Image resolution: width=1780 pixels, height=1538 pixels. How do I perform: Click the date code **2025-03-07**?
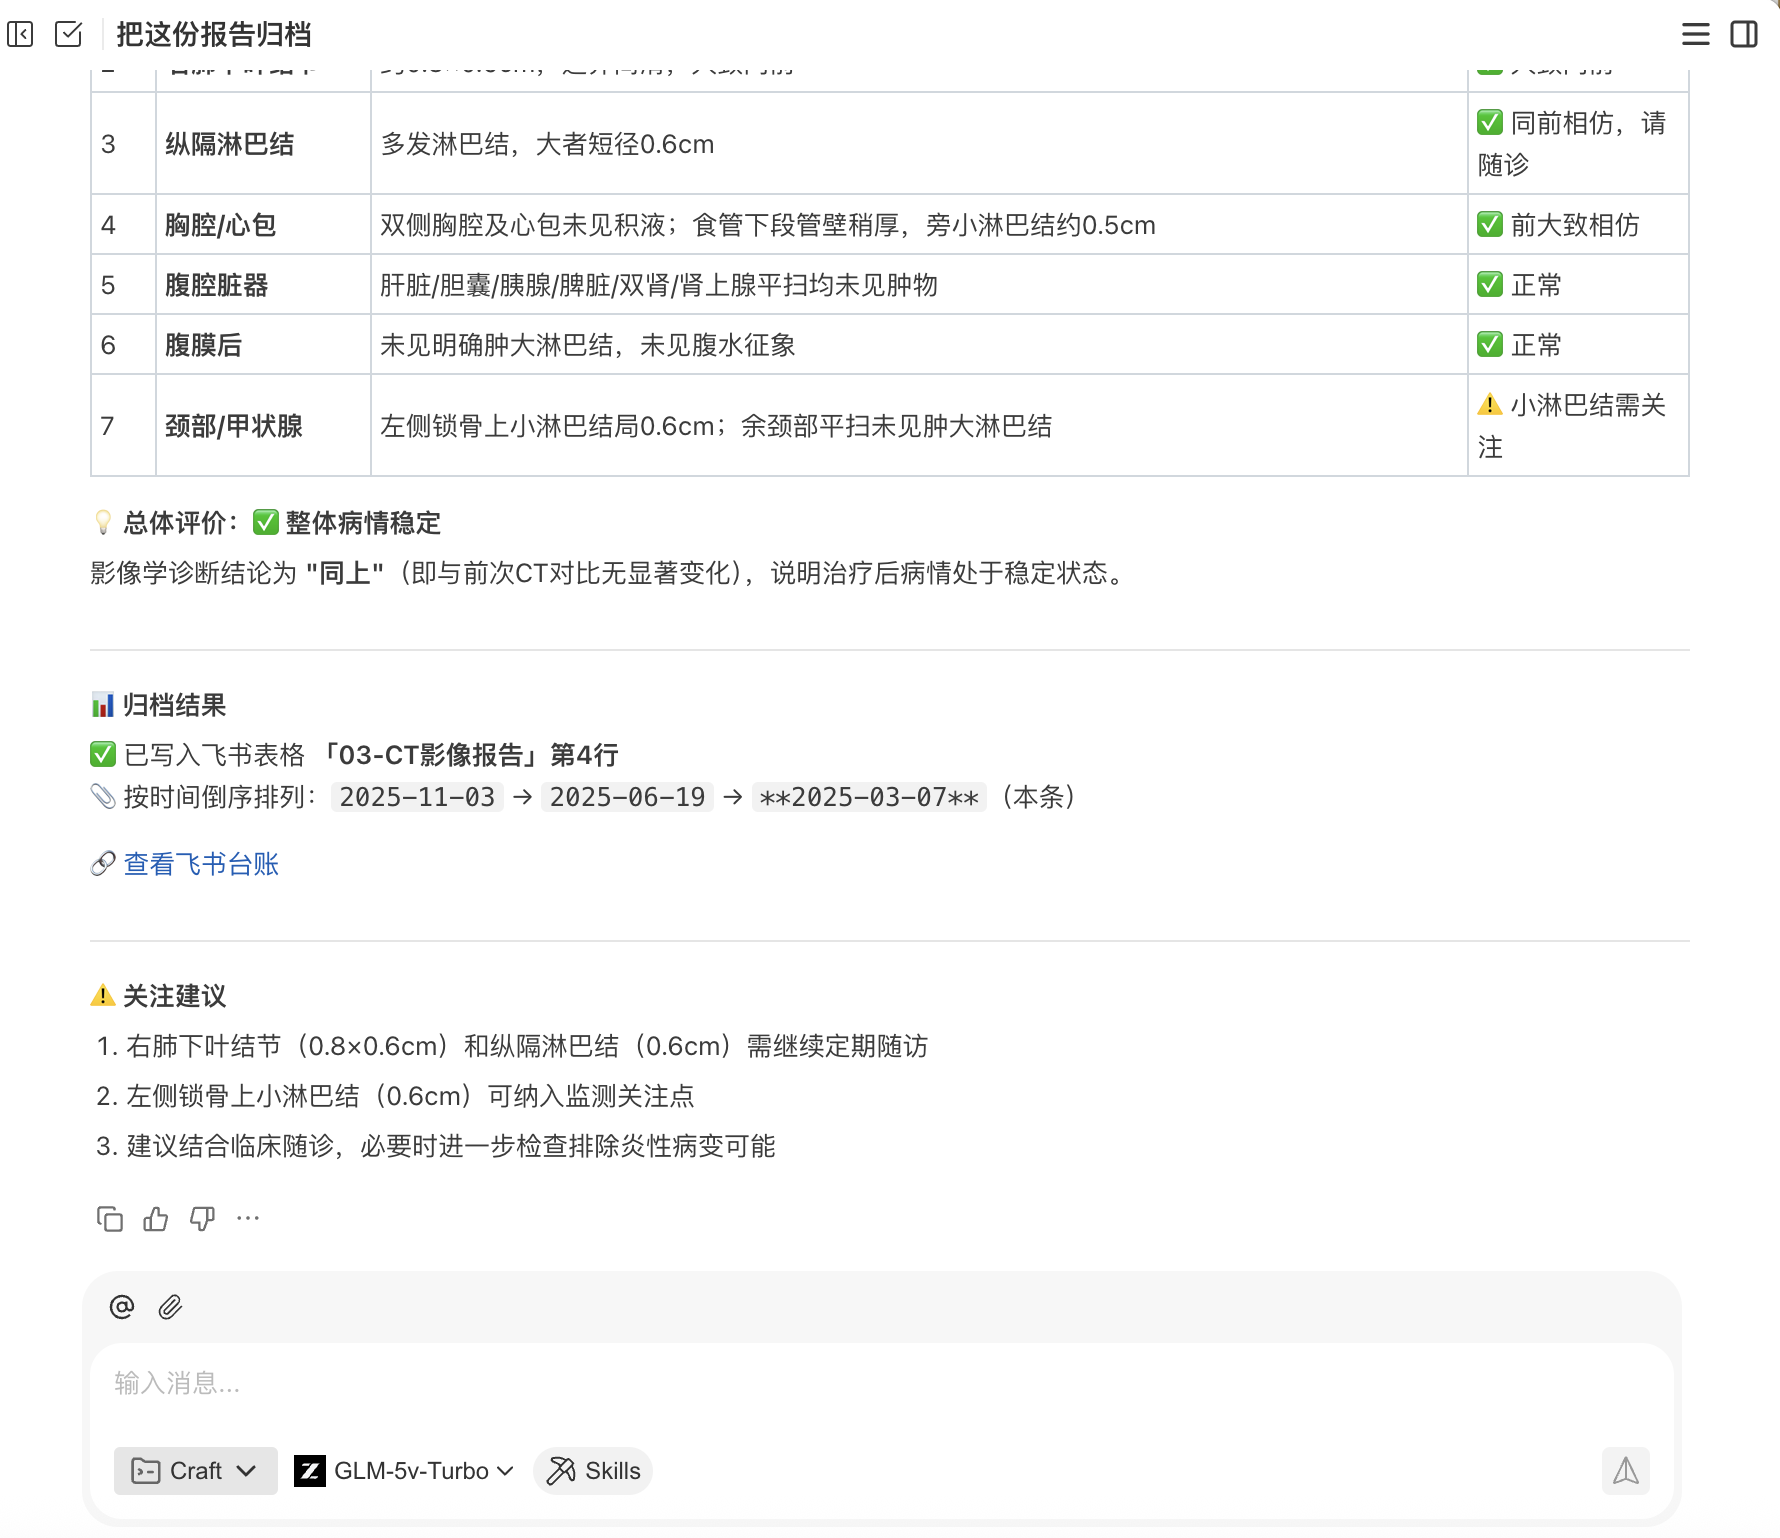pyautogui.click(x=869, y=797)
